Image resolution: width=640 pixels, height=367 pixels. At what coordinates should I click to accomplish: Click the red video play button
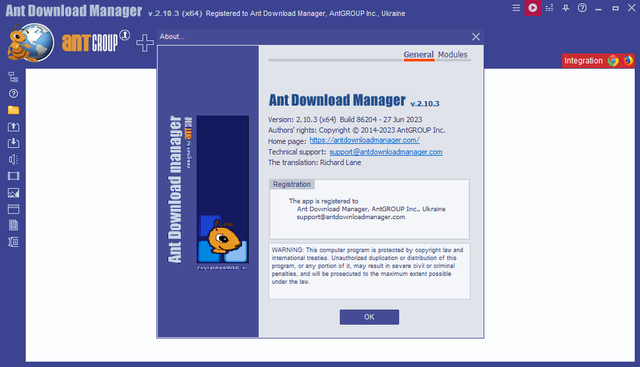tap(533, 8)
